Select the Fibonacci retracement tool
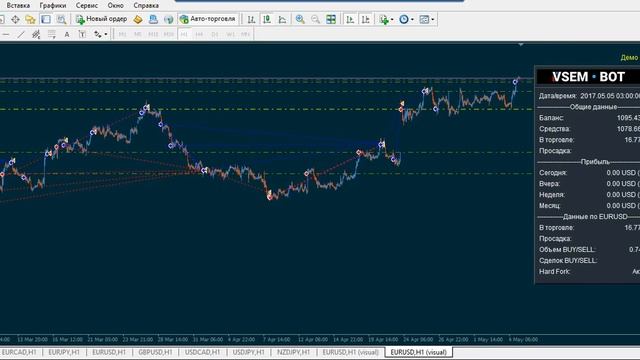Viewport: 640px width, 360px height. pos(51,35)
